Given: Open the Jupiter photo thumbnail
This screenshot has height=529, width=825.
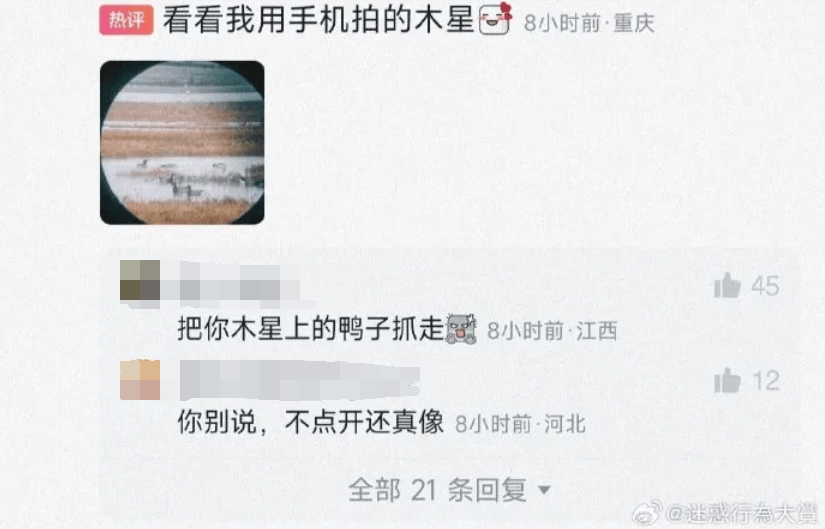Looking at the screenshot, I should (x=182, y=143).
